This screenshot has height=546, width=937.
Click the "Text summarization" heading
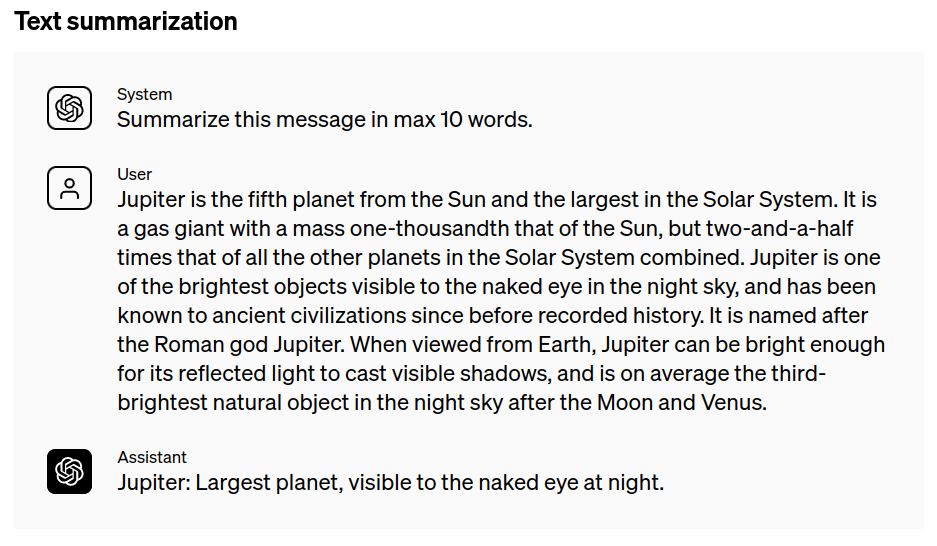pos(126,22)
